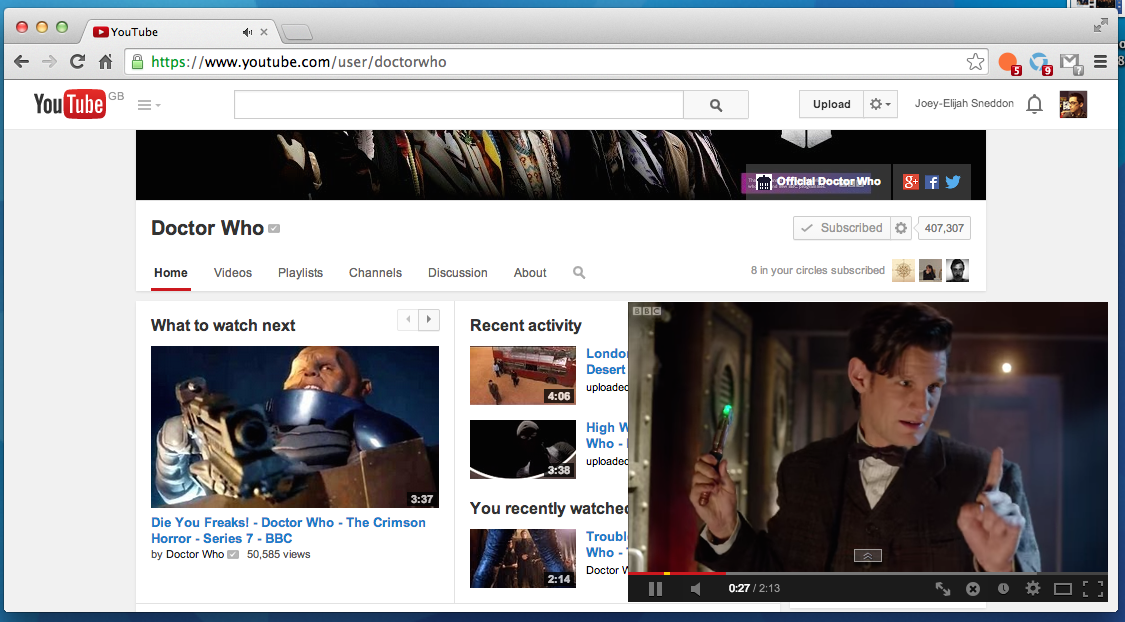Open the Facebook link in channel banner
The image size is (1125, 622).
coord(932,182)
